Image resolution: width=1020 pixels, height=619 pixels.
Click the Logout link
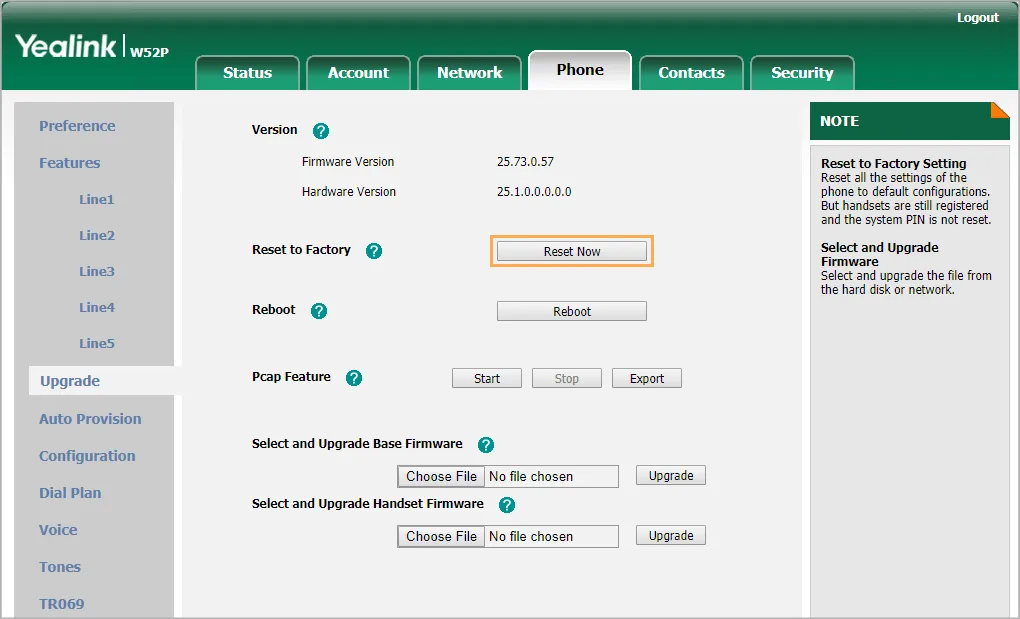[978, 18]
